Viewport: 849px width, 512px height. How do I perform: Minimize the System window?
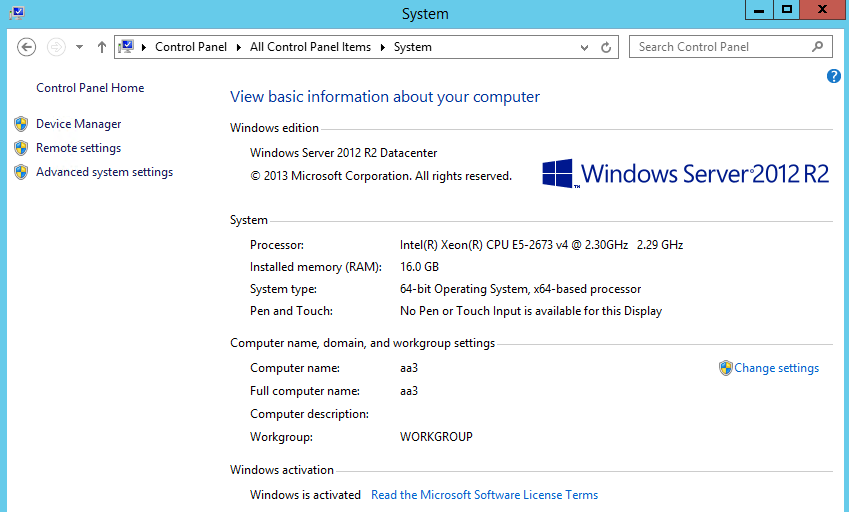[x=759, y=10]
